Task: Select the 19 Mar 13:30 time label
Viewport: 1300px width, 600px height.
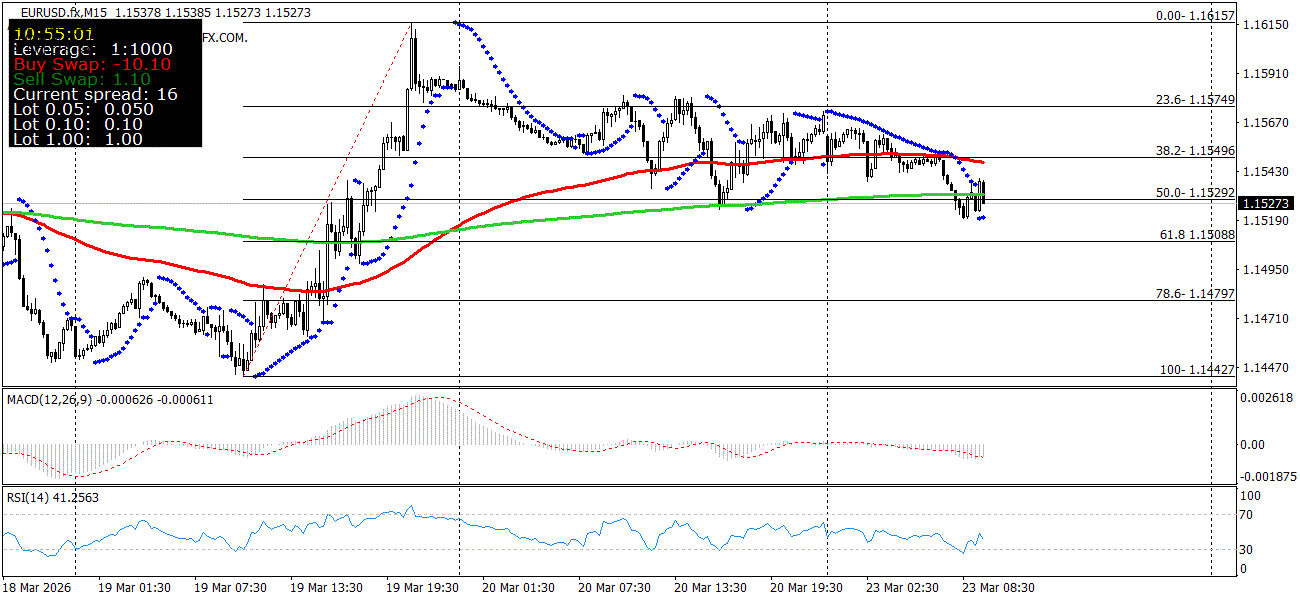Action: (x=326, y=588)
